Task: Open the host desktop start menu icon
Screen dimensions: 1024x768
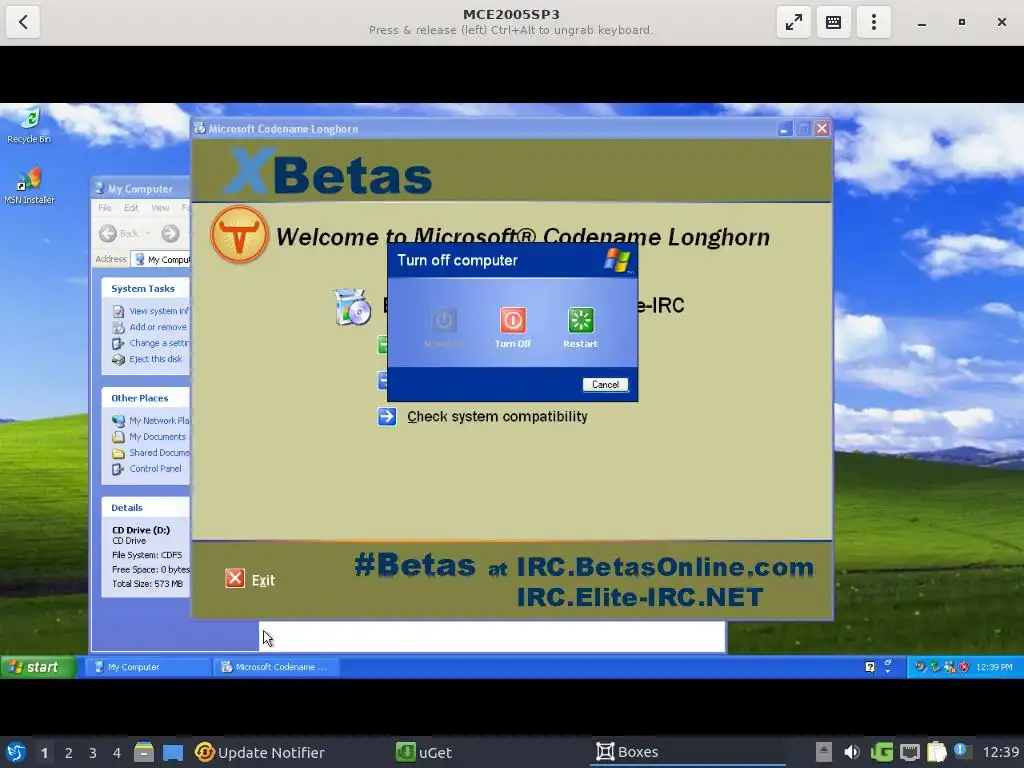Action: click(x=16, y=752)
